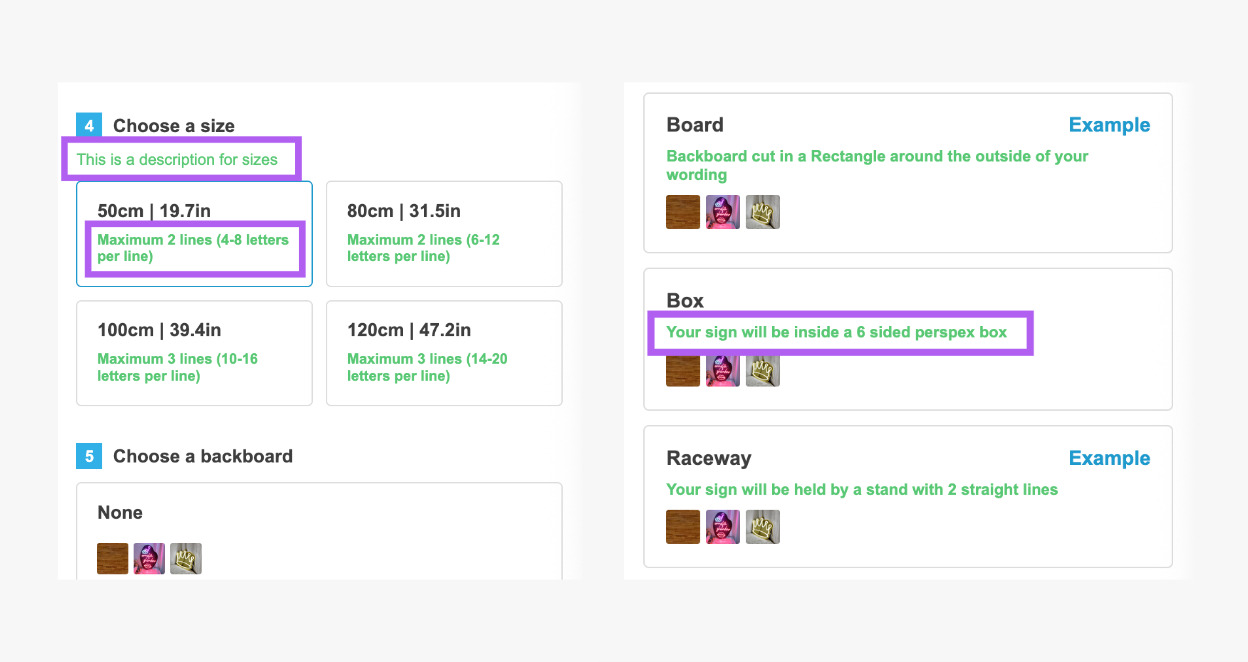Screen dimensions: 1248x662
Task: Click the gold crown thumbnail under None
Action: pos(186,559)
